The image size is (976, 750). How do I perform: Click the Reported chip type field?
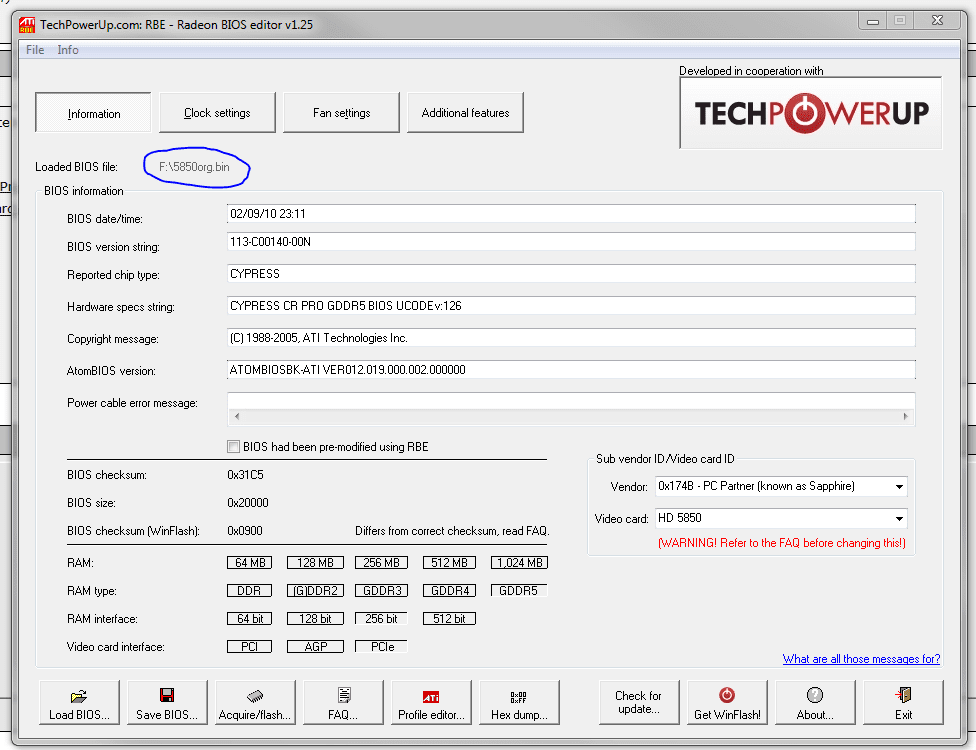click(571, 274)
